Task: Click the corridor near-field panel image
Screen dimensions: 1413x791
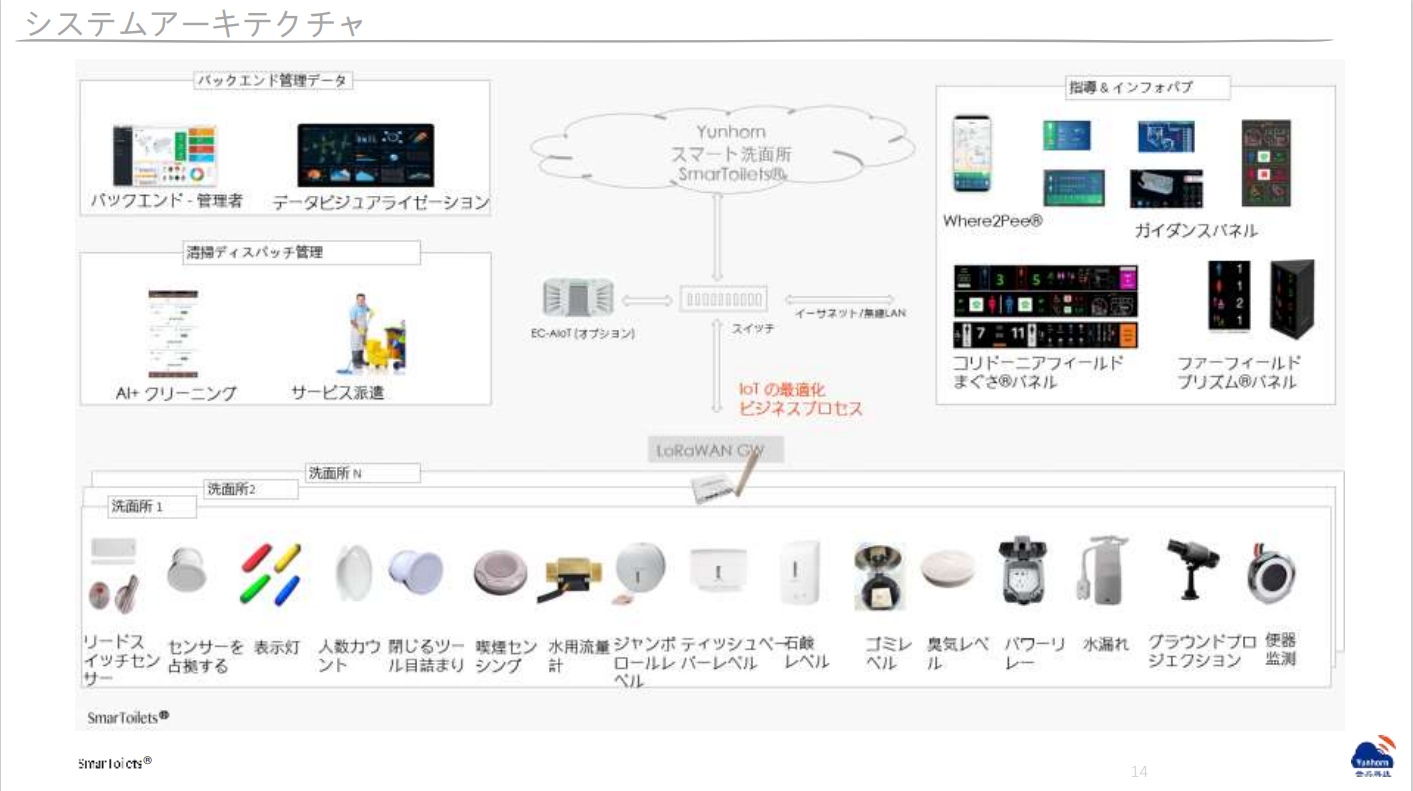Action: point(1045,306)
